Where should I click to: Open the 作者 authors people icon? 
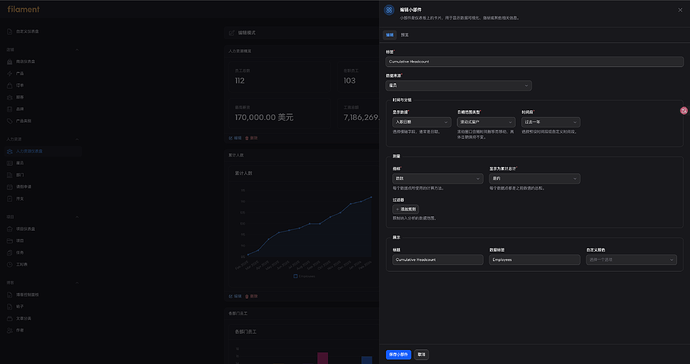tap(10, 330)
